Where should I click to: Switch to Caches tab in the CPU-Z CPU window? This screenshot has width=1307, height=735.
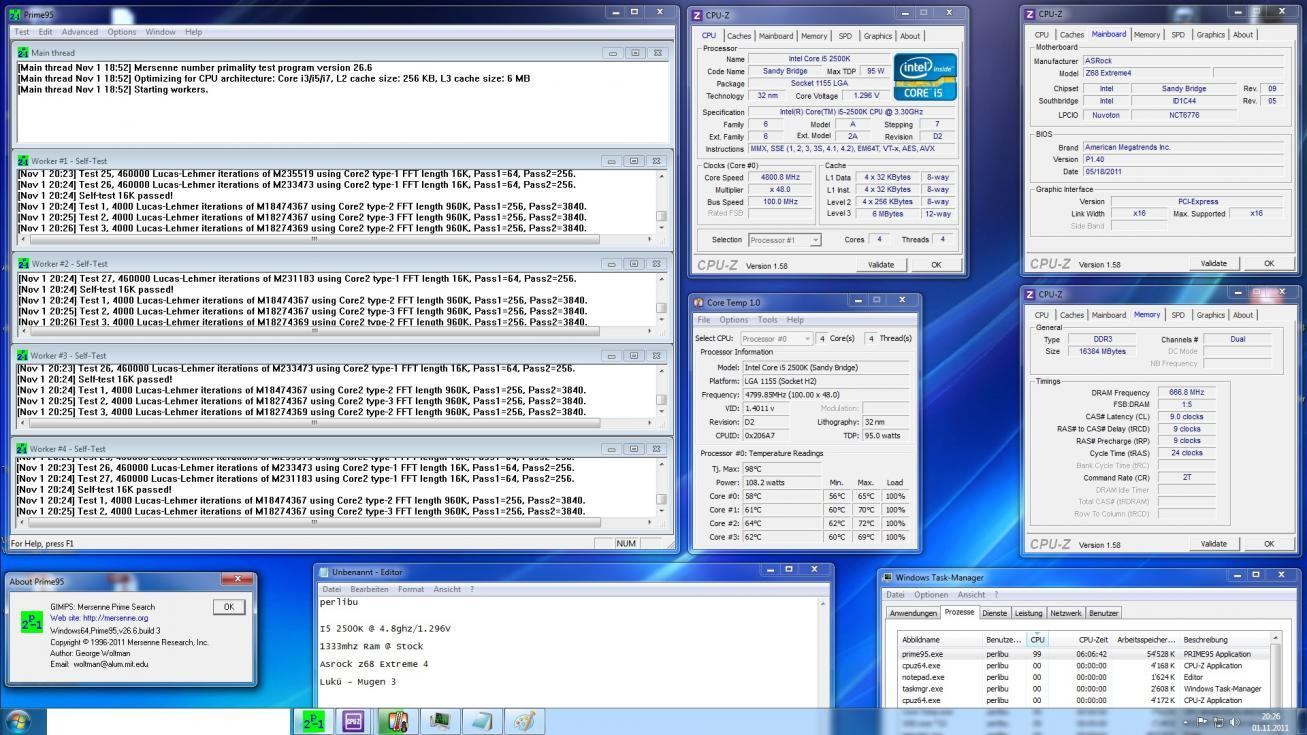739,36
